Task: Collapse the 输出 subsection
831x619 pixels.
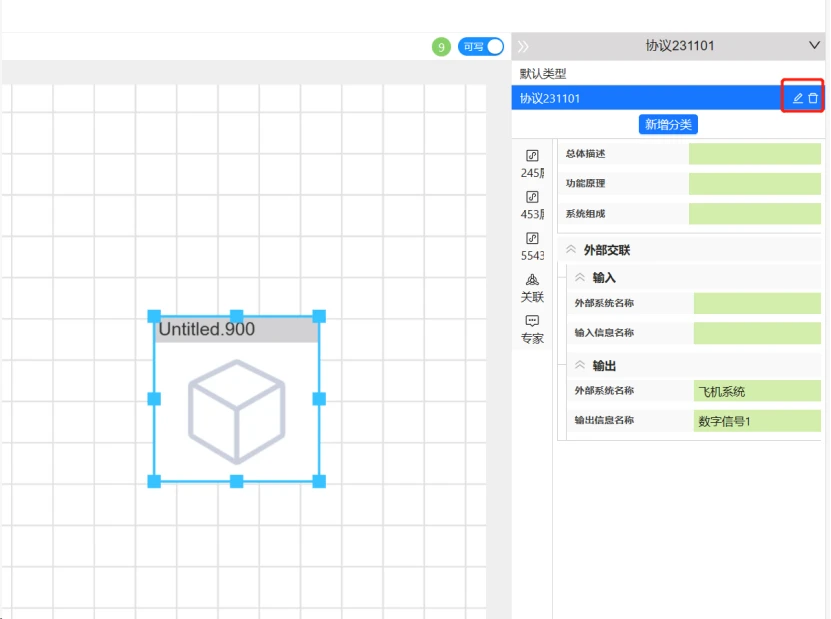Action: click(x=580, y=365)
